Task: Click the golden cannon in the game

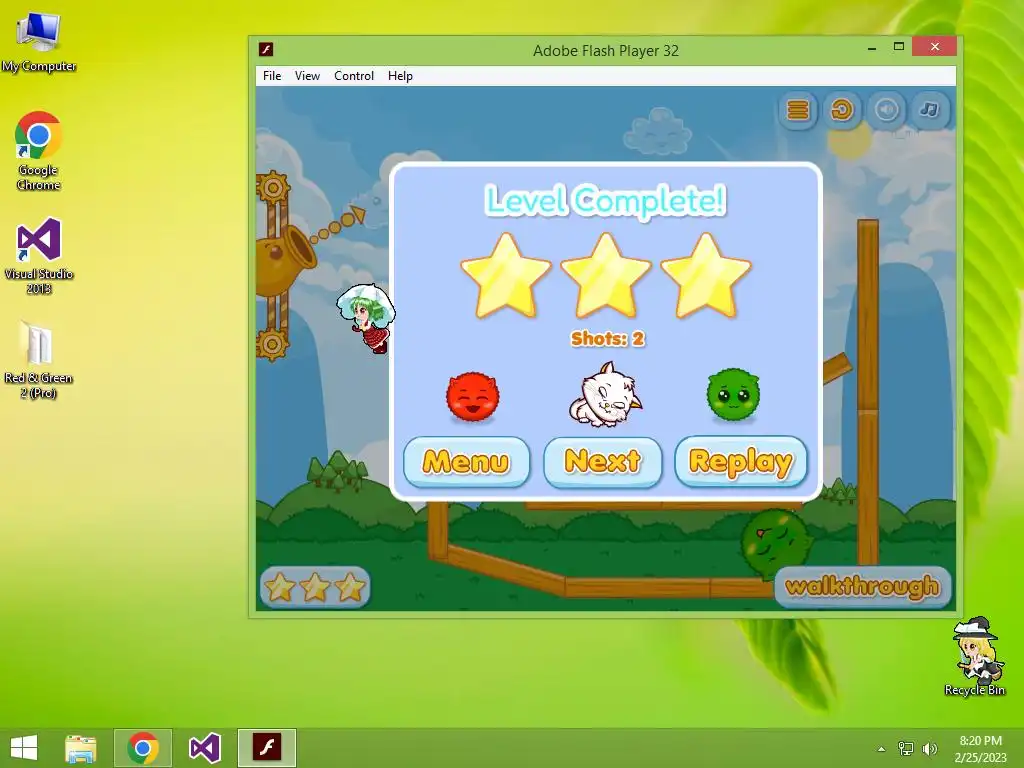Action: [x=284, y=258]
